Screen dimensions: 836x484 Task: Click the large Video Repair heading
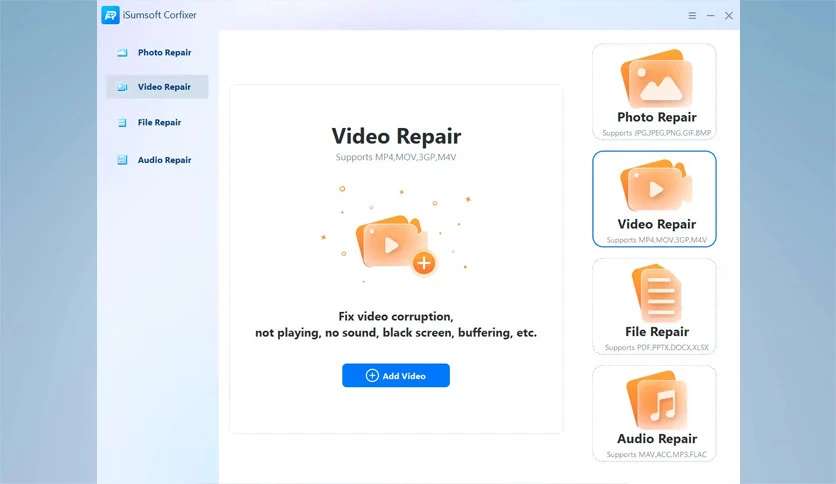click(396, 136)
